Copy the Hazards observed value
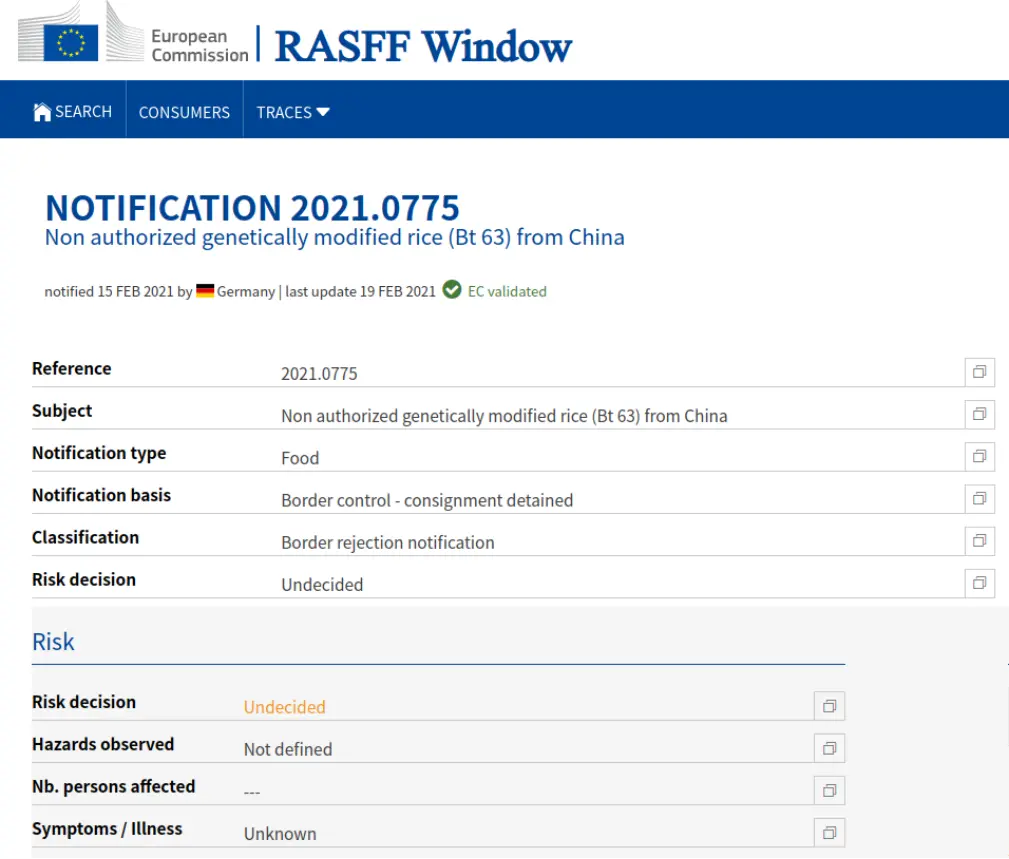Viewport: 1009px width, 859px height. pos(829,748)
